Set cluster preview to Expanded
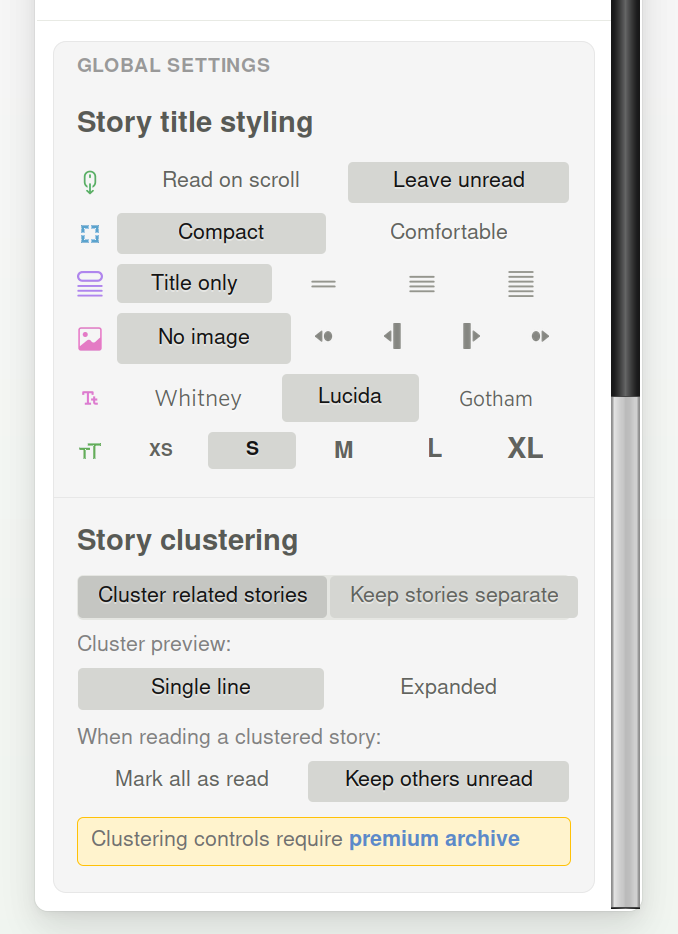The image size is (678, 934). tap(448, 688)
